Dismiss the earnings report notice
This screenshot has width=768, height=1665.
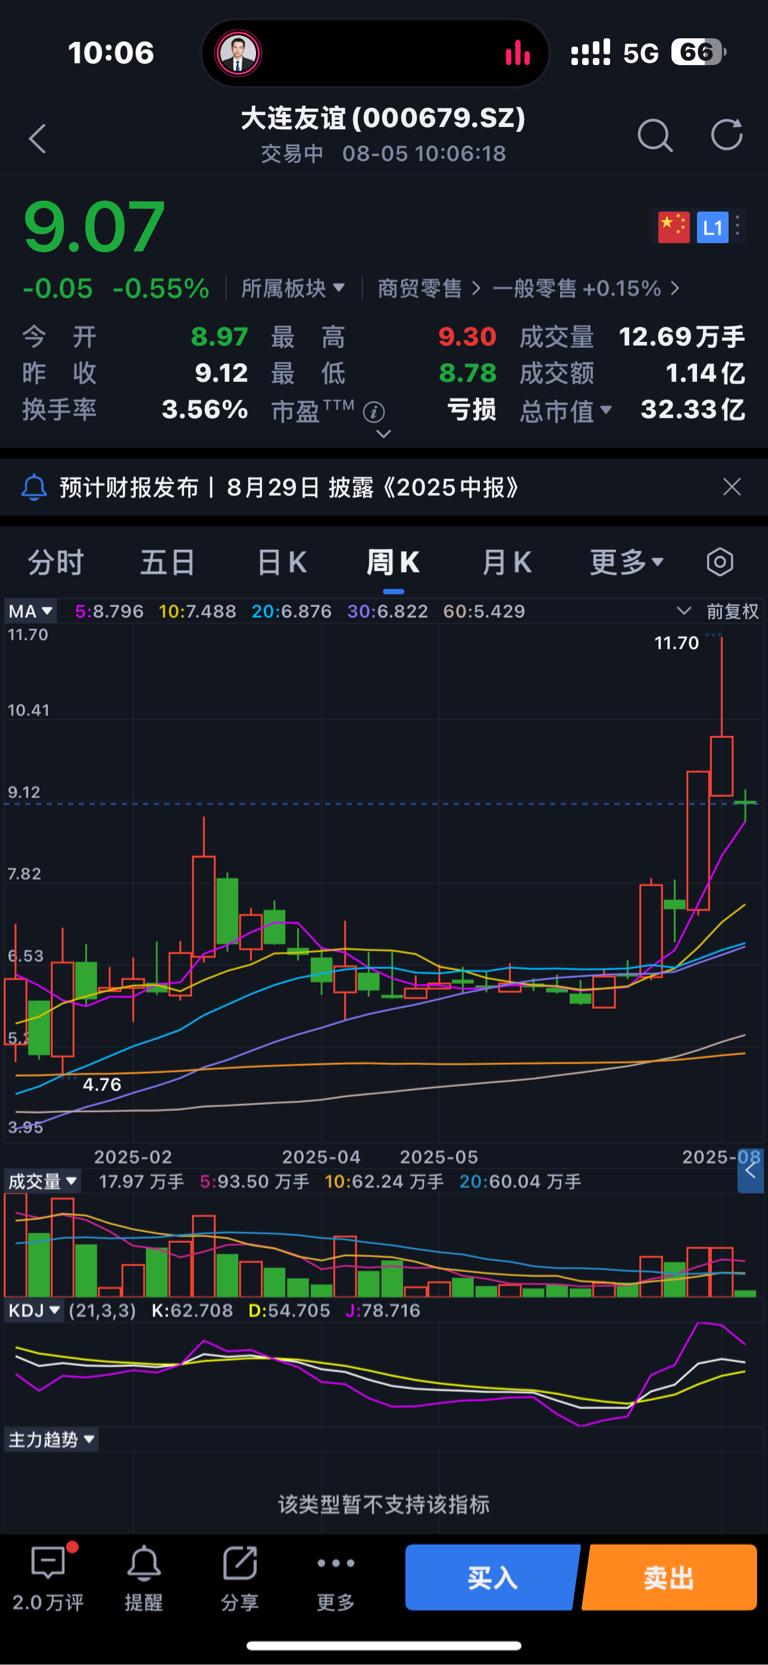(732, 486)
